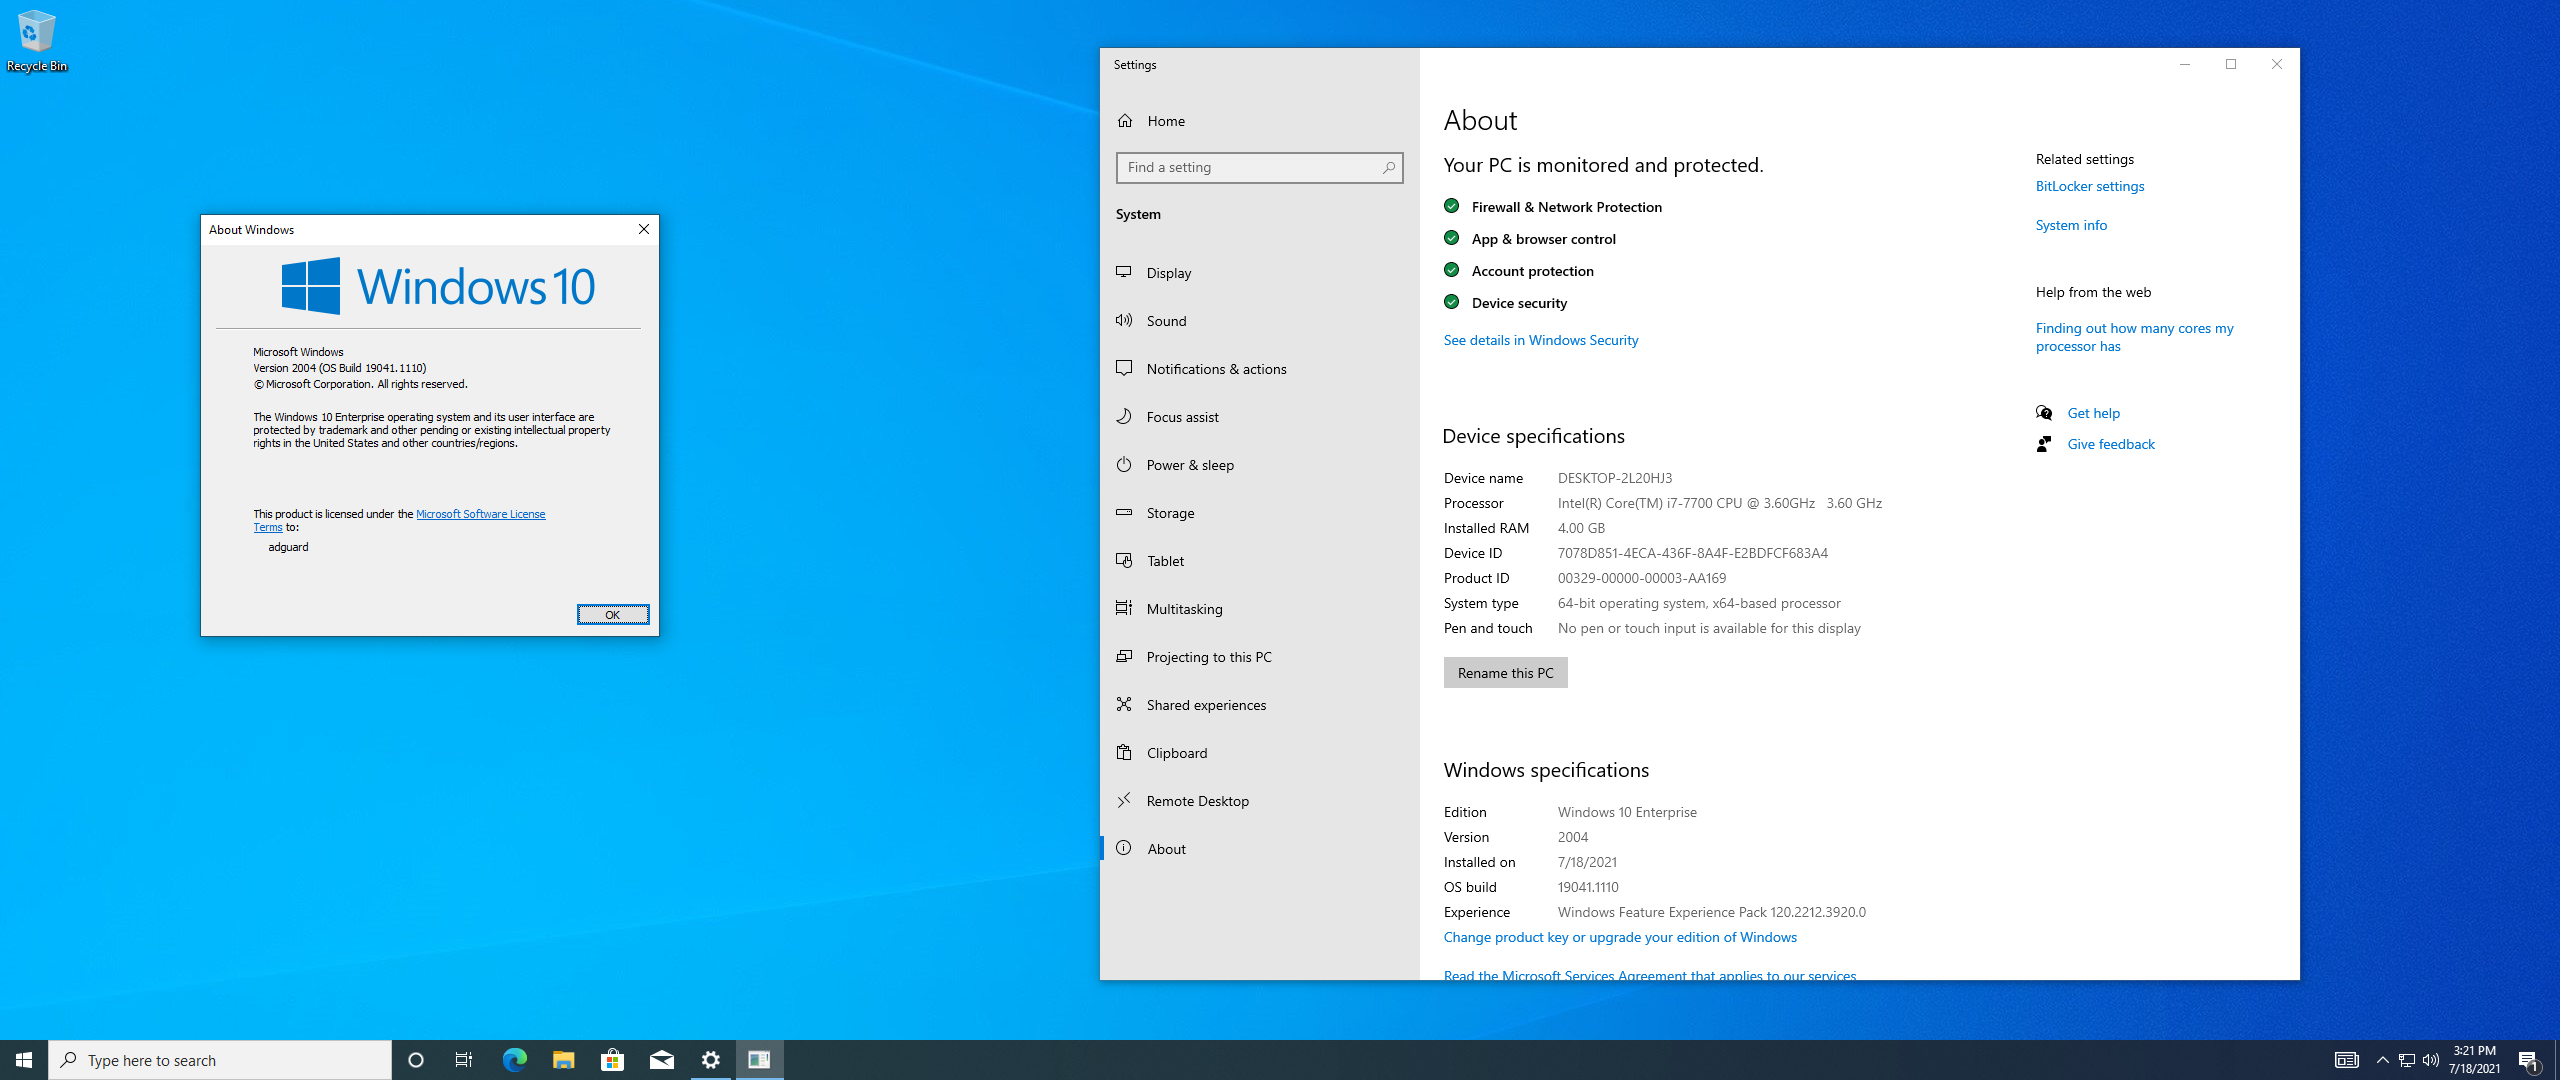
Task: Select the Display monitor icon
Action: [x=1124, y=272]
